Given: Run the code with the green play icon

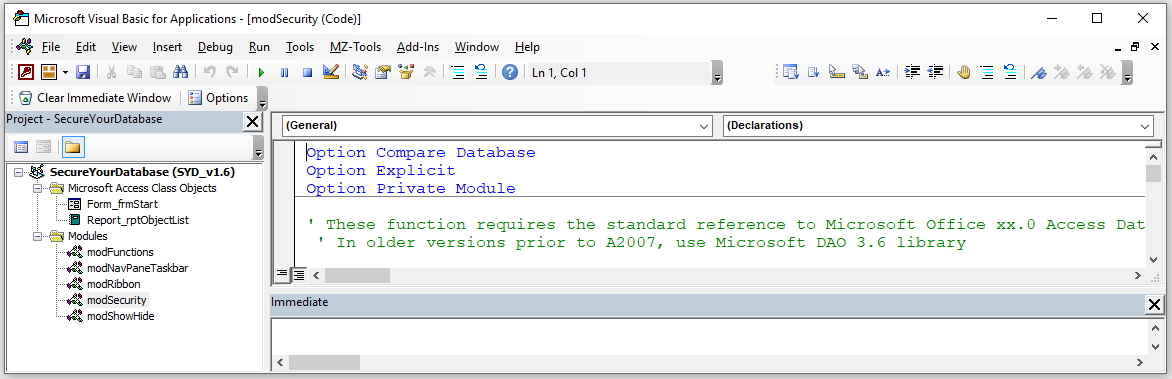Looking at the screenshot, I should (x=262, y=73).
